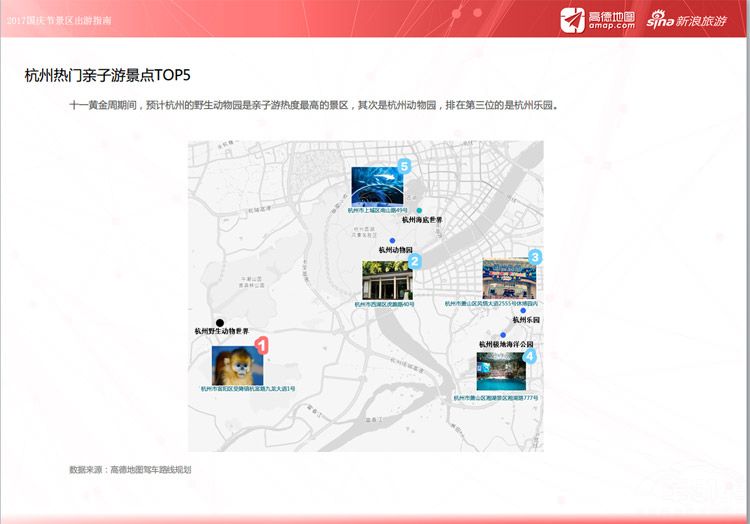The height and width of the screenshot is (524, 750).
Task: Click the teal dot marker for 杭州海底世界
Action: pyautogui.click(x=419, y=211)
